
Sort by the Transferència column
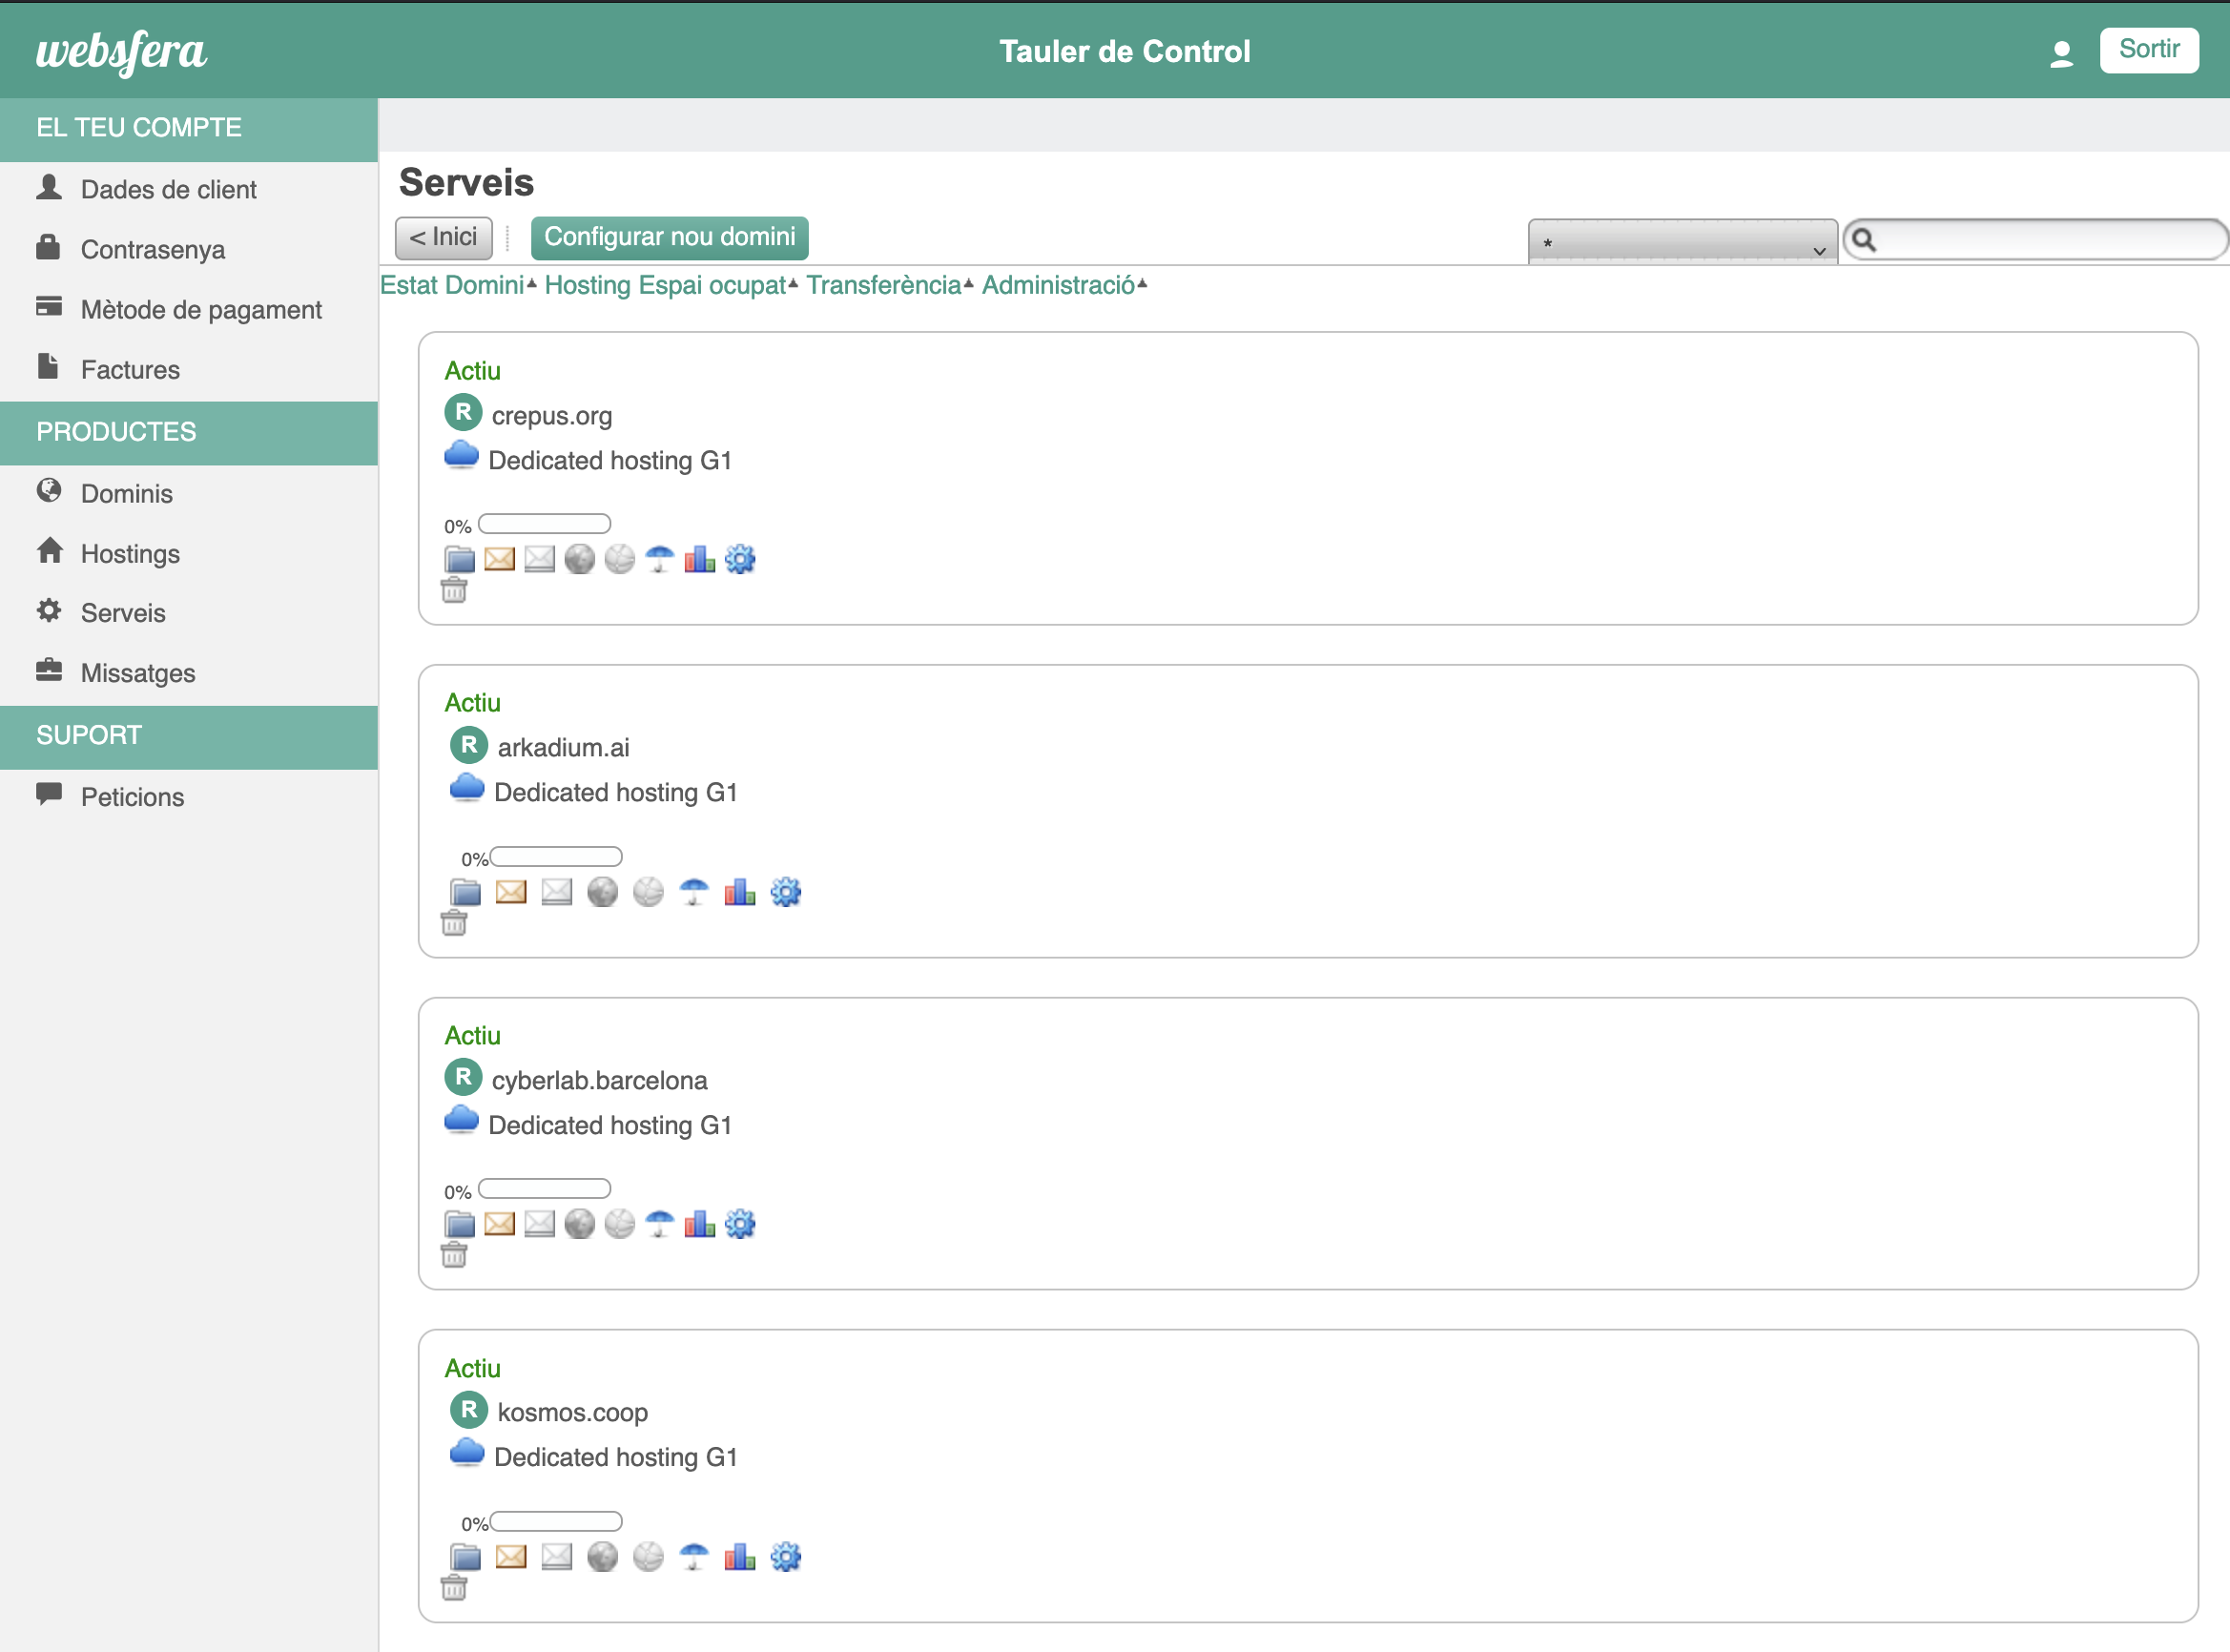pos(884,286)
